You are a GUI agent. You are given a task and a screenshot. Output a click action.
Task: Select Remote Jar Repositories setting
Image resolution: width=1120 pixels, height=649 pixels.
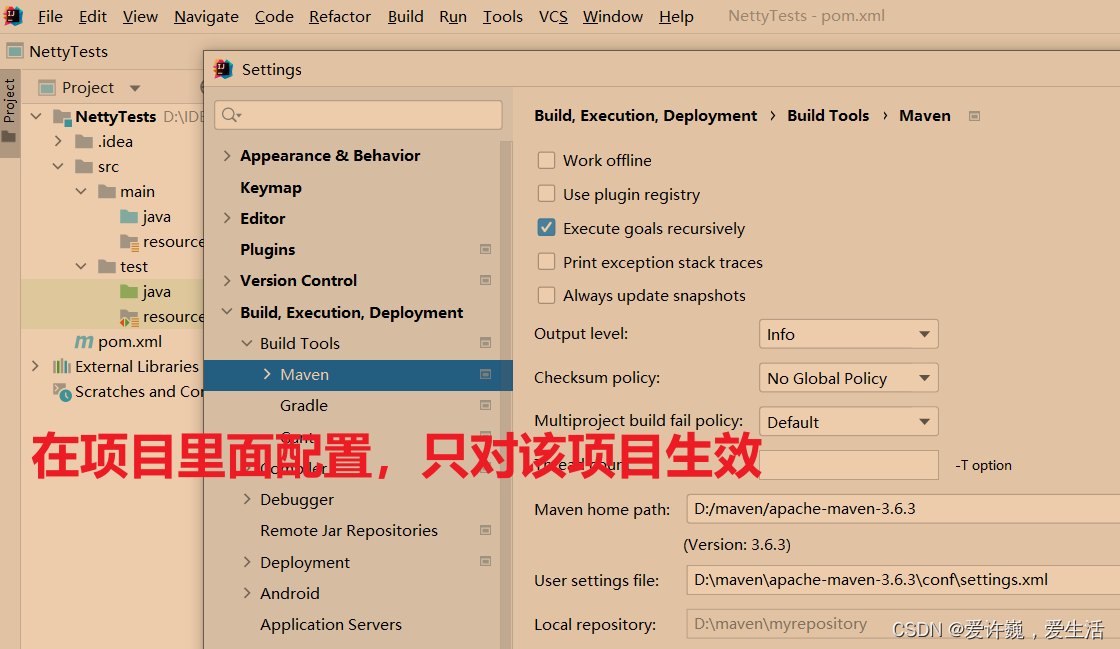click(349, 530)
